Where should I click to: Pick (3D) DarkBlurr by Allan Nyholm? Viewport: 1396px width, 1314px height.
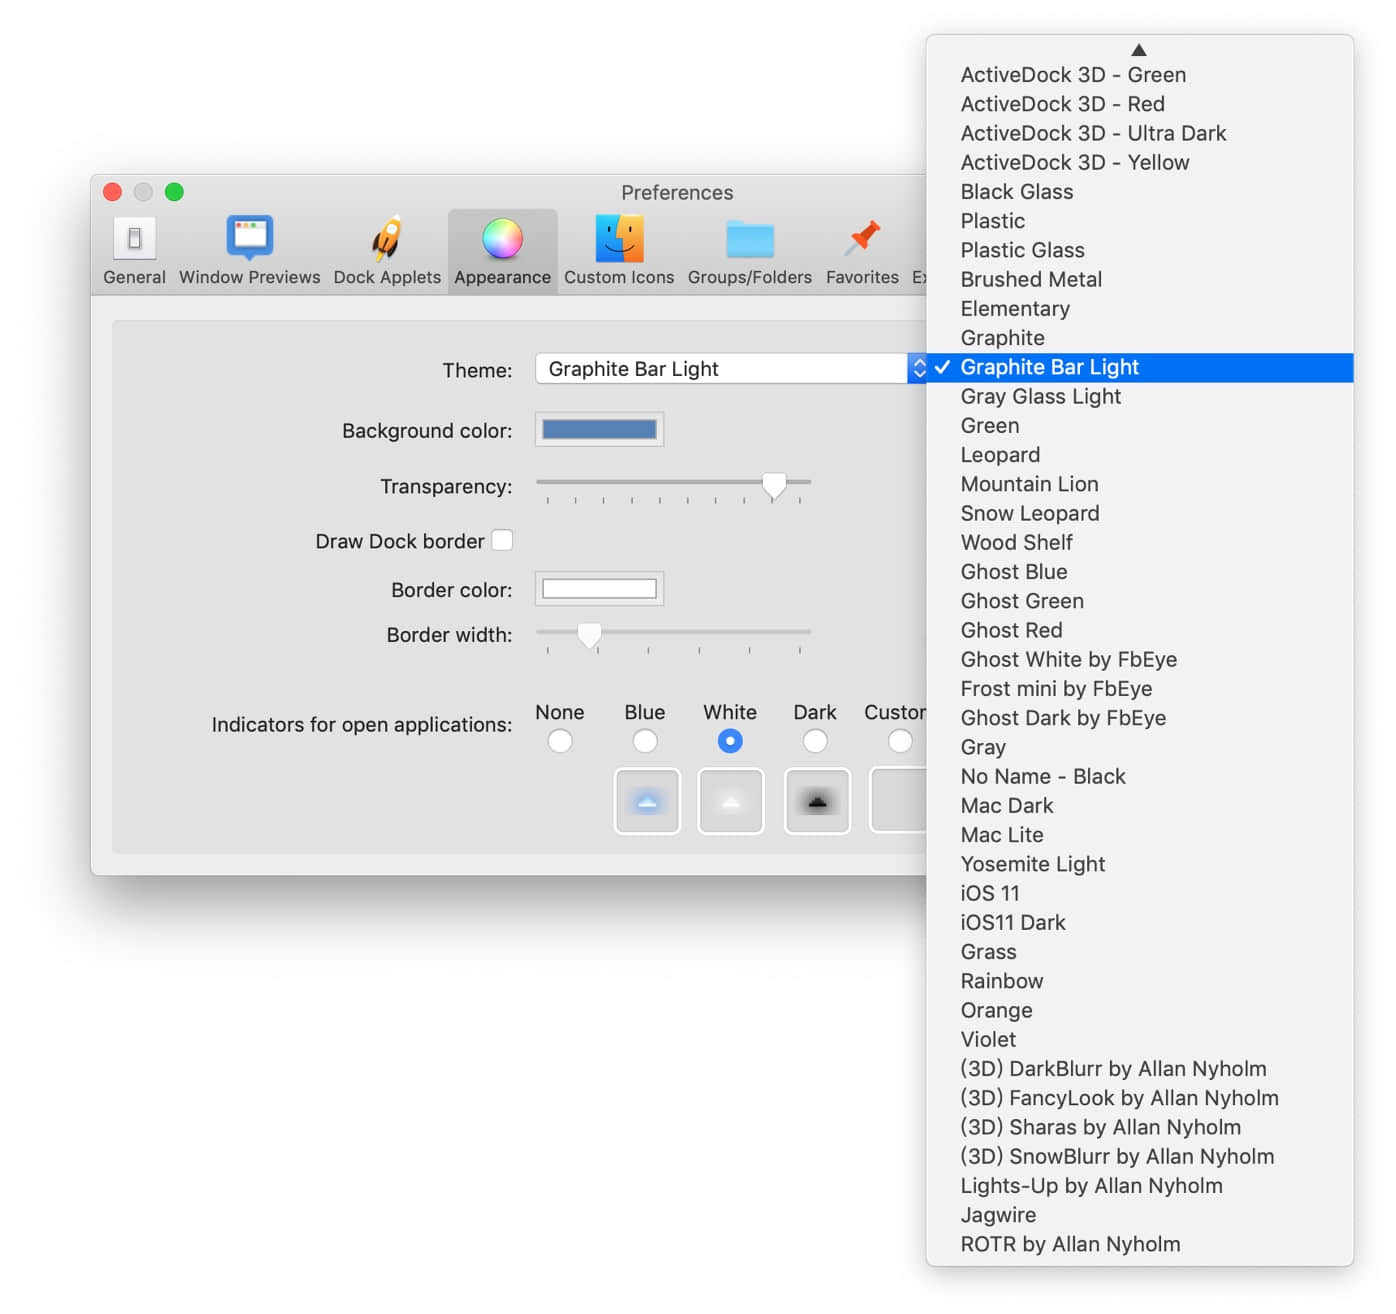[1140, 1069]
